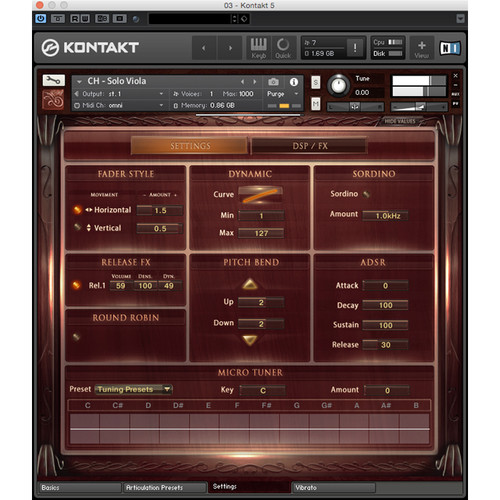The image size is (500, 500).
Task: Open the Vibrato bottom tab
Action: (334, 487)
